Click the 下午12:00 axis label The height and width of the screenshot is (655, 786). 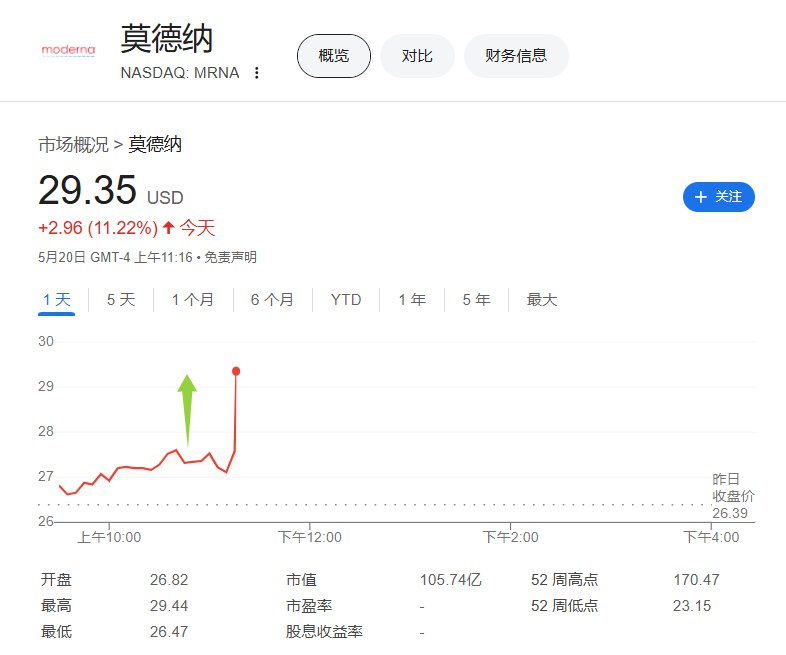coord(310,538)
